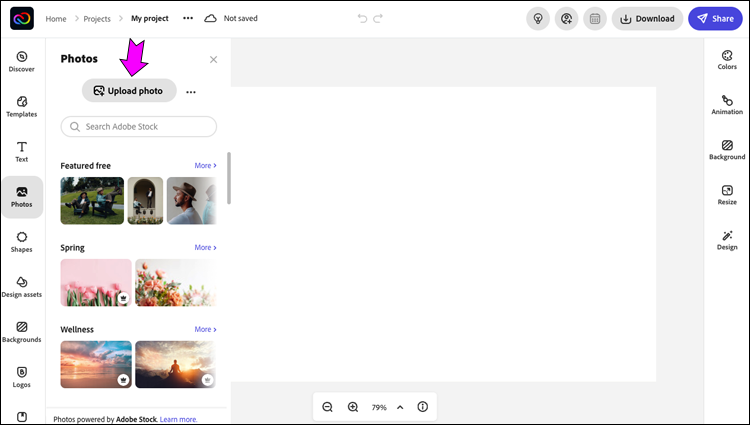Select the Text tool in sidebar

(22, 152)
